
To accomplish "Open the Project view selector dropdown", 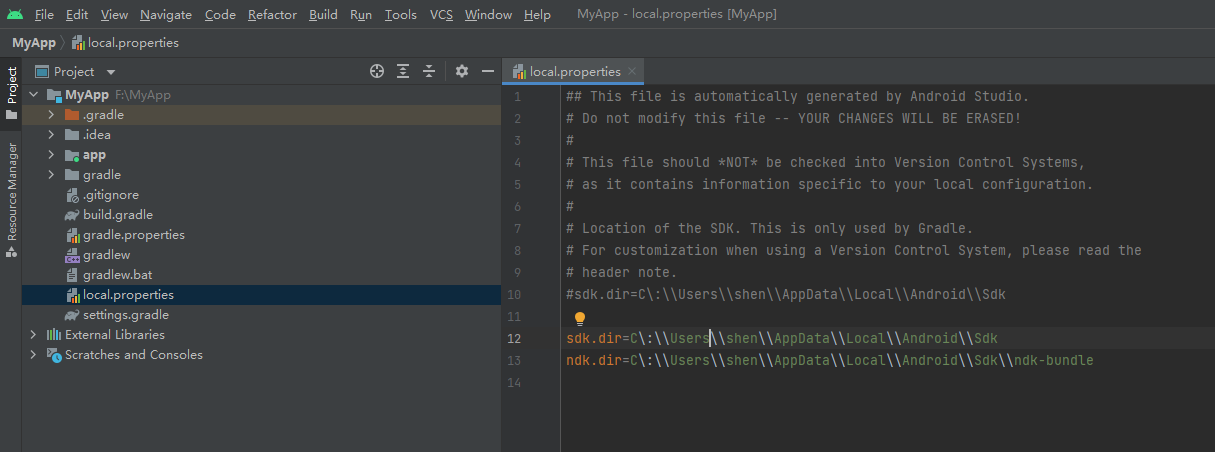I will point(76,72).
